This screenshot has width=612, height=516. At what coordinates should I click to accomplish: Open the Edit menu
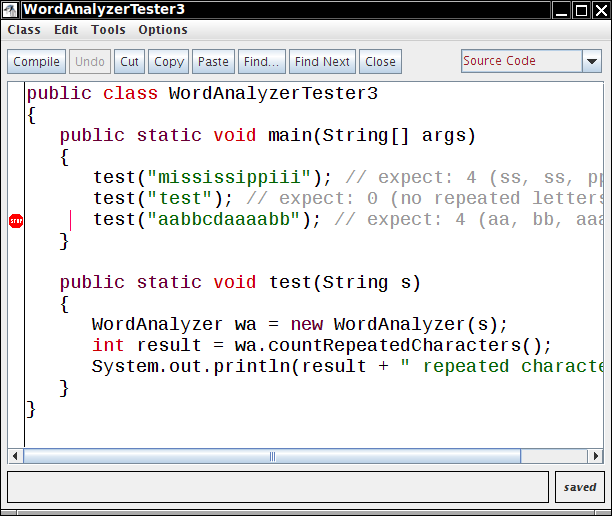[66, 30]
